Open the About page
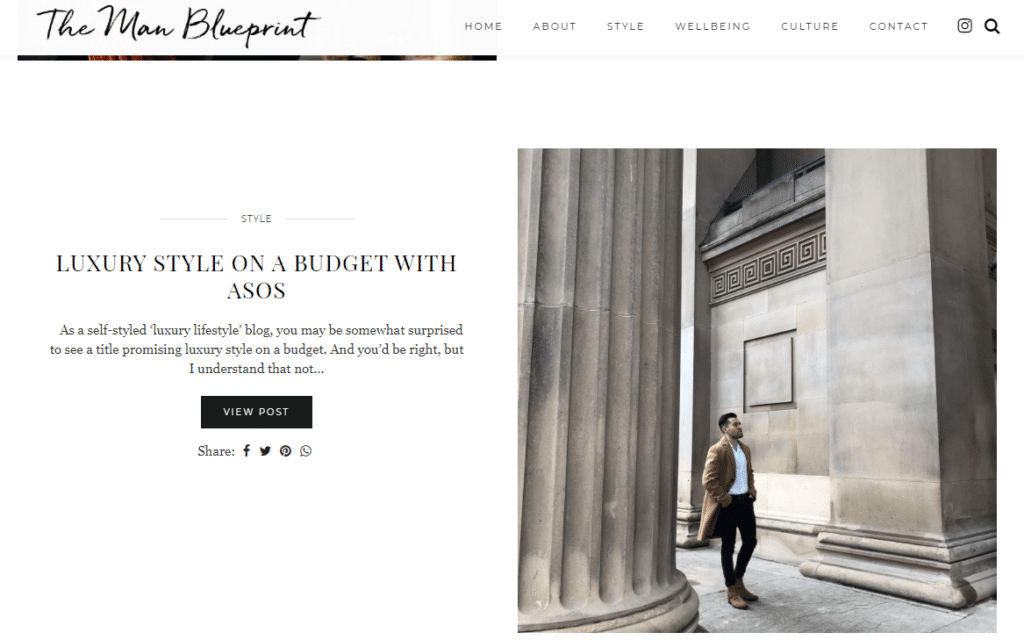 [554, 26]
